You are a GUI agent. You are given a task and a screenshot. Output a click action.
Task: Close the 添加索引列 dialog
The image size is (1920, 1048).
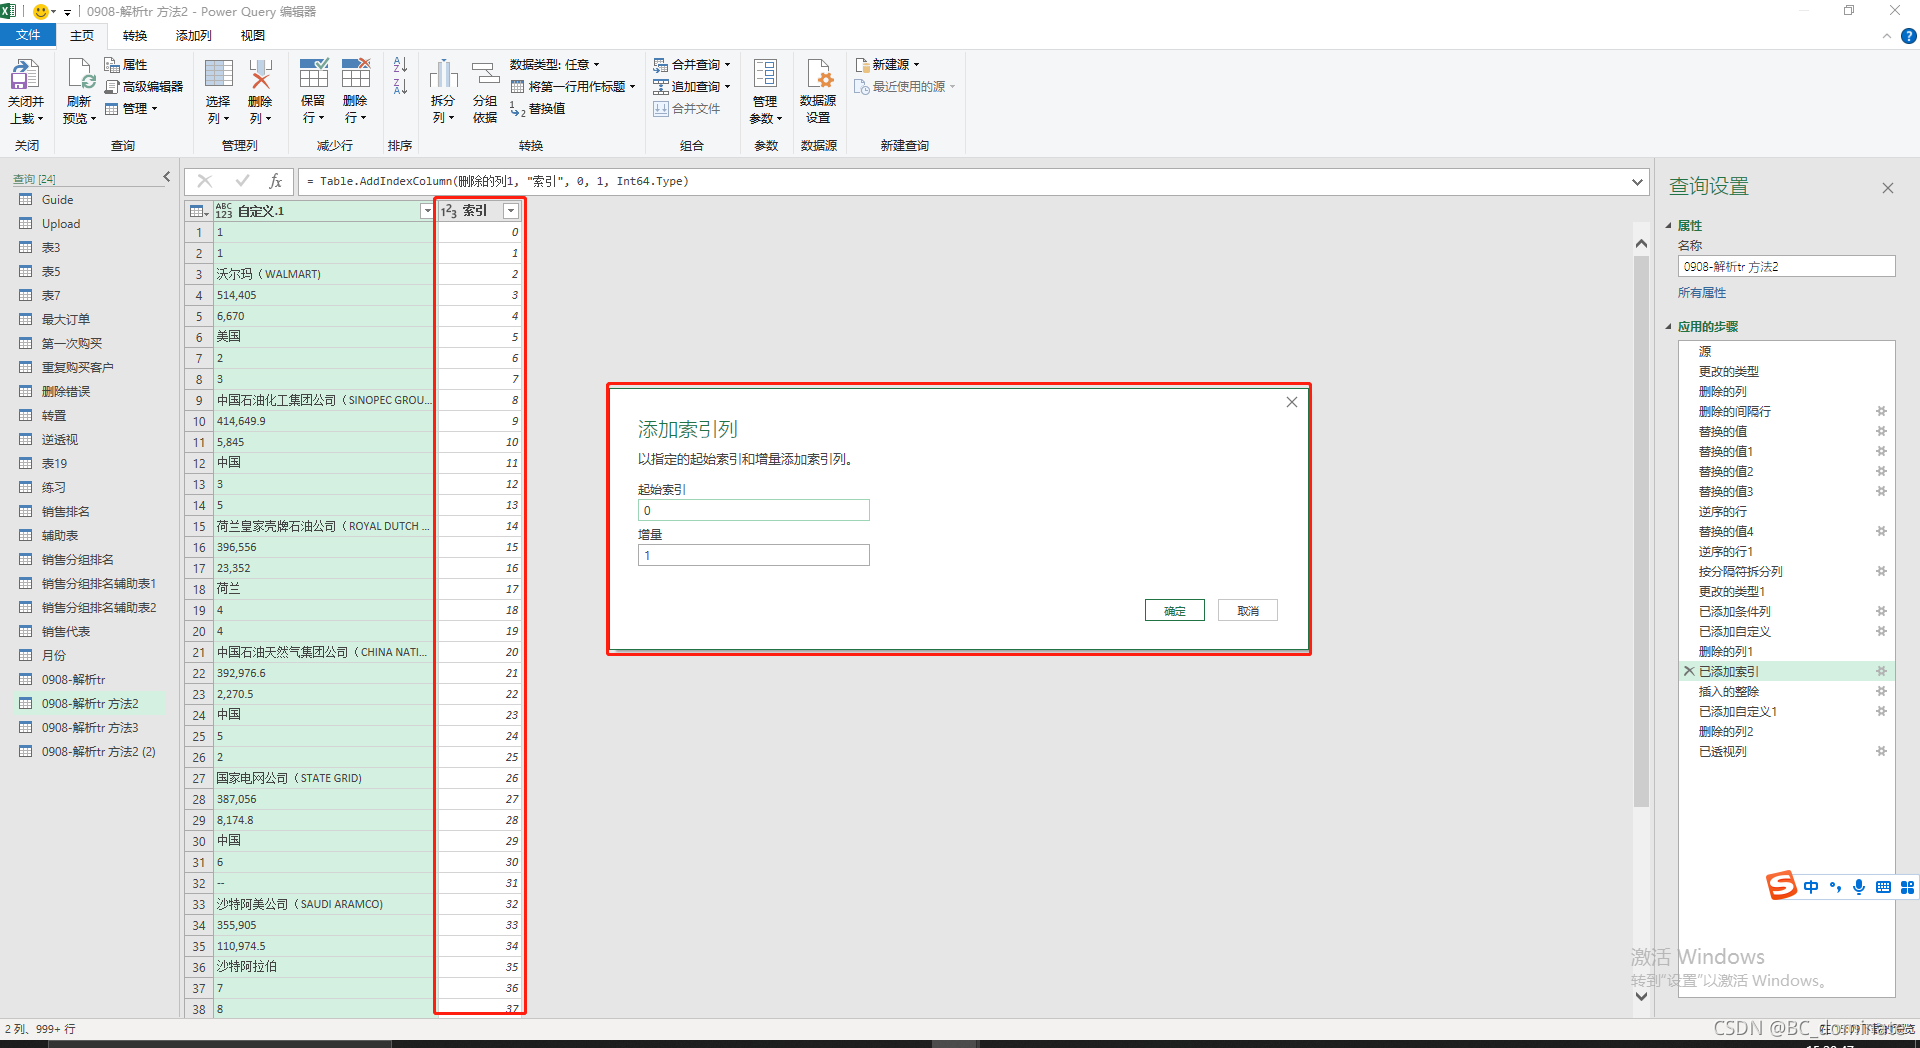click(1292, 402)
